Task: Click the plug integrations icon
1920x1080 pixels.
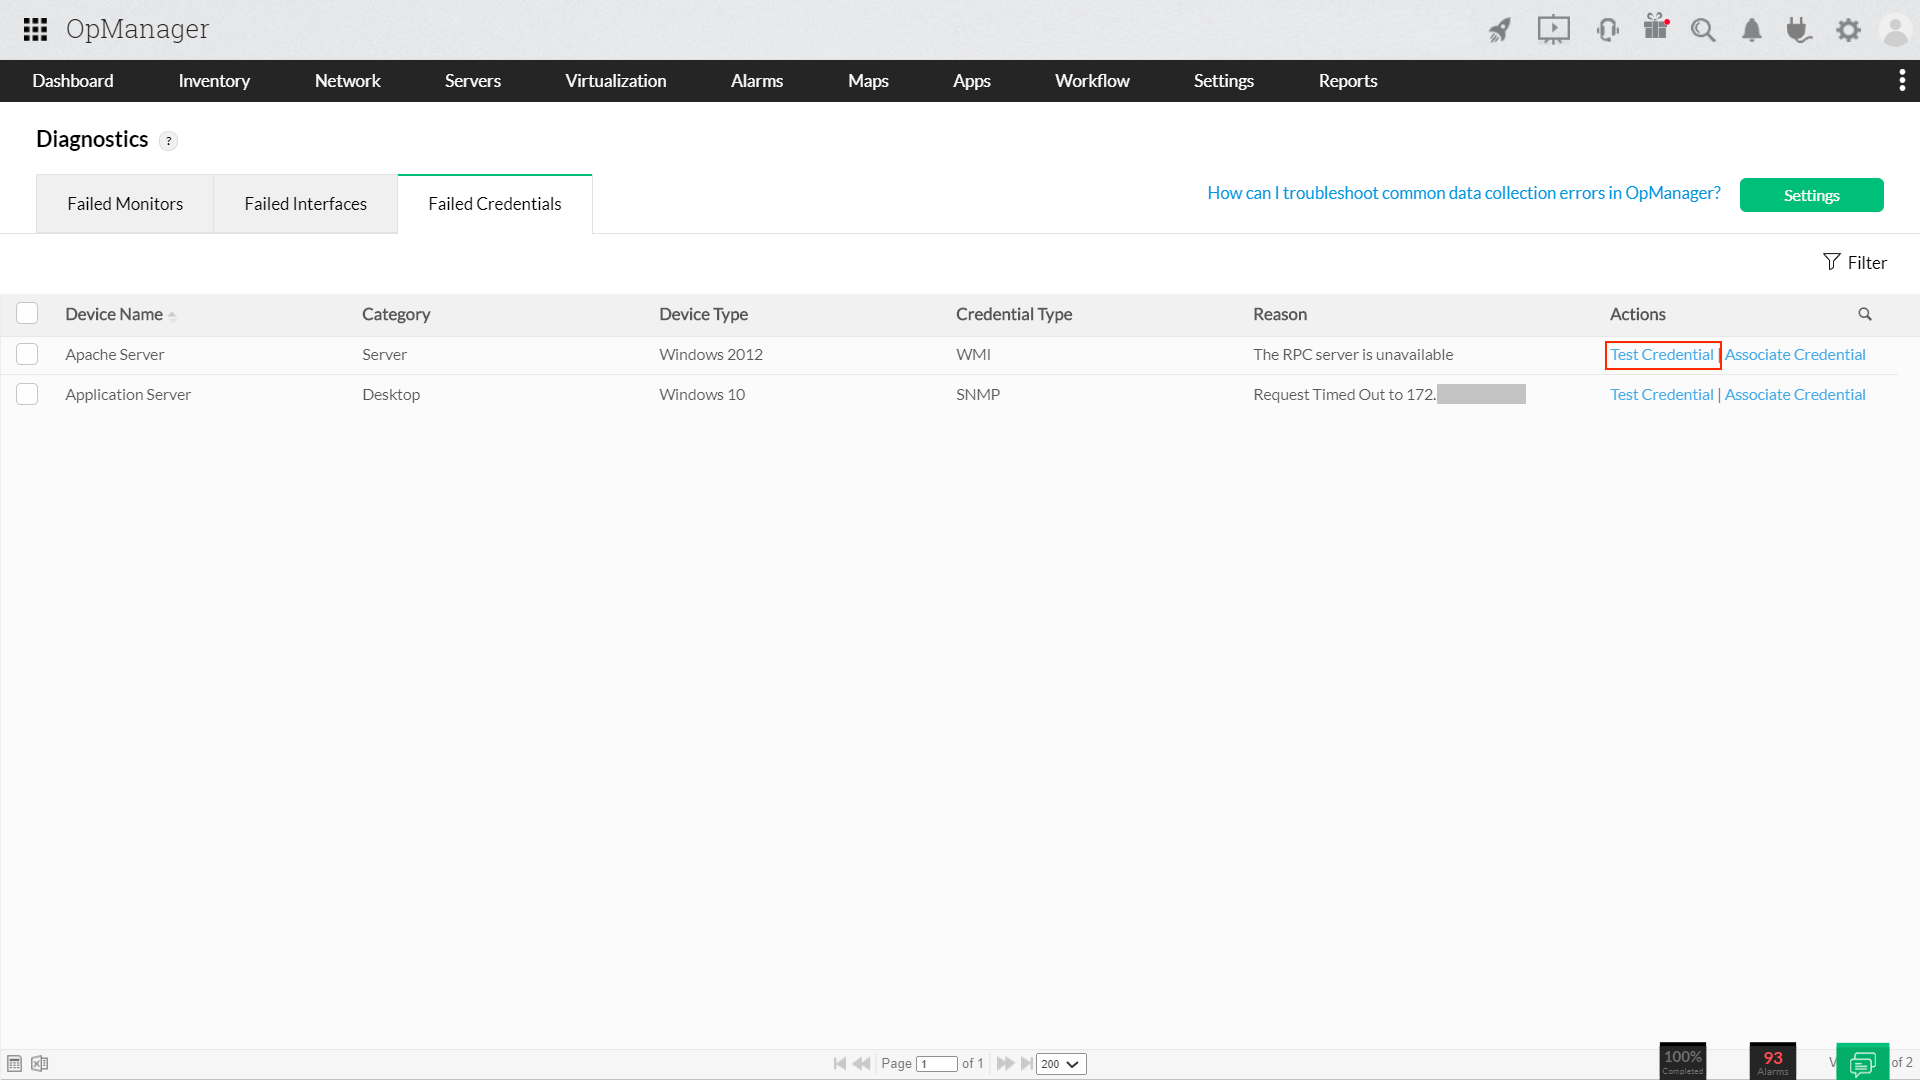Action: point(1798,30)
